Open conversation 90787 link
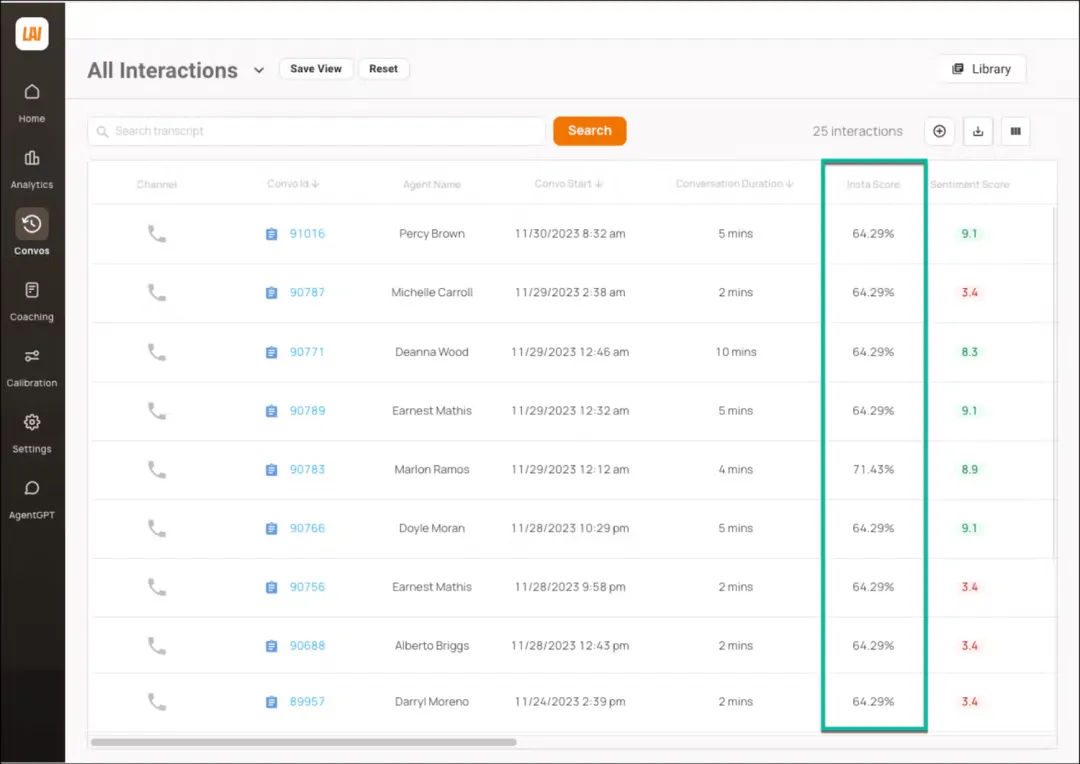Viewport: 1080px width, 764px height. (307, 292)
